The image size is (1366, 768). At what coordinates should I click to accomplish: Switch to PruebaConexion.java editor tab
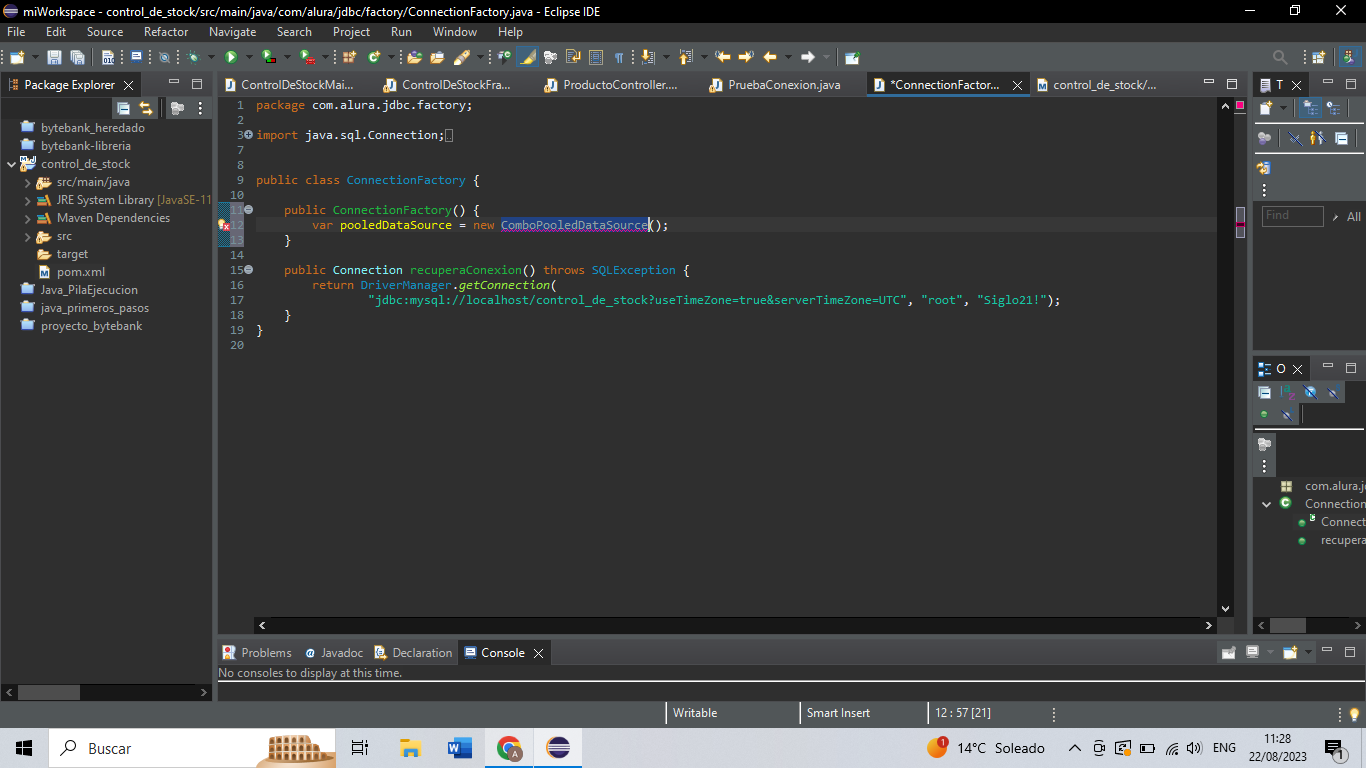(x=773, y=85)
